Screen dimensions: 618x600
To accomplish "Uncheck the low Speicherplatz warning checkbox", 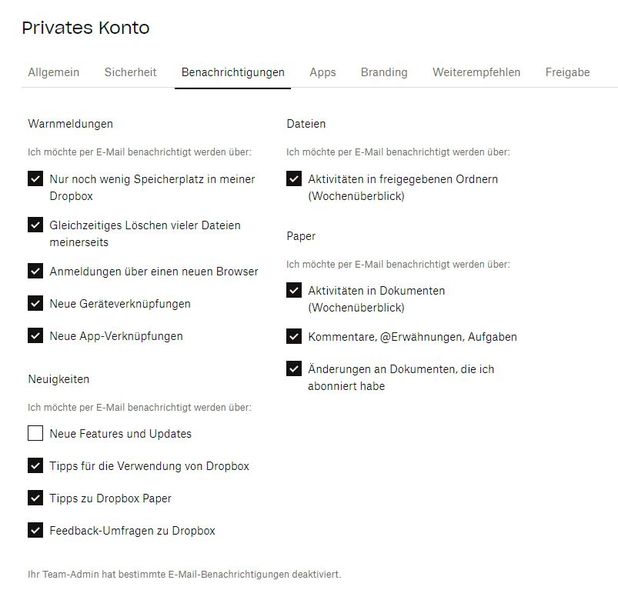I will (36, 180).
